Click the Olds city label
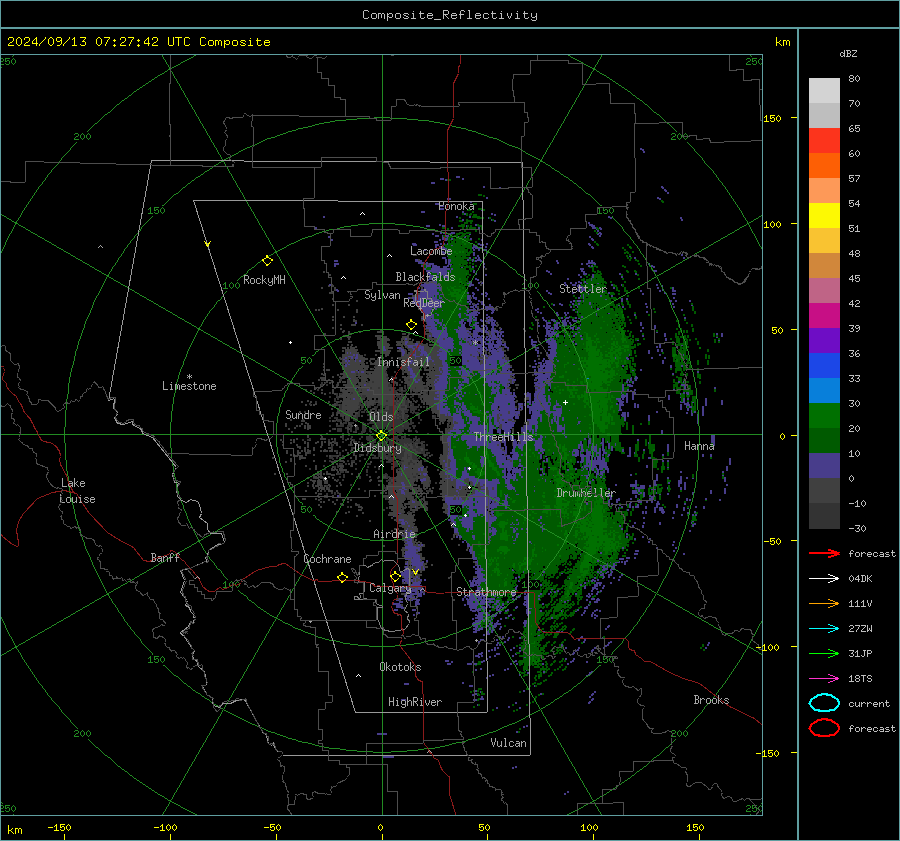Screen dimensions: 900x841 pyautogui.click(x=381, y=417)
